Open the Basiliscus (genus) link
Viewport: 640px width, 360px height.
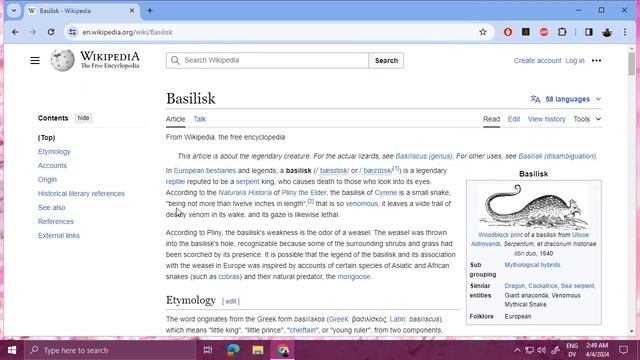[424, 156]
